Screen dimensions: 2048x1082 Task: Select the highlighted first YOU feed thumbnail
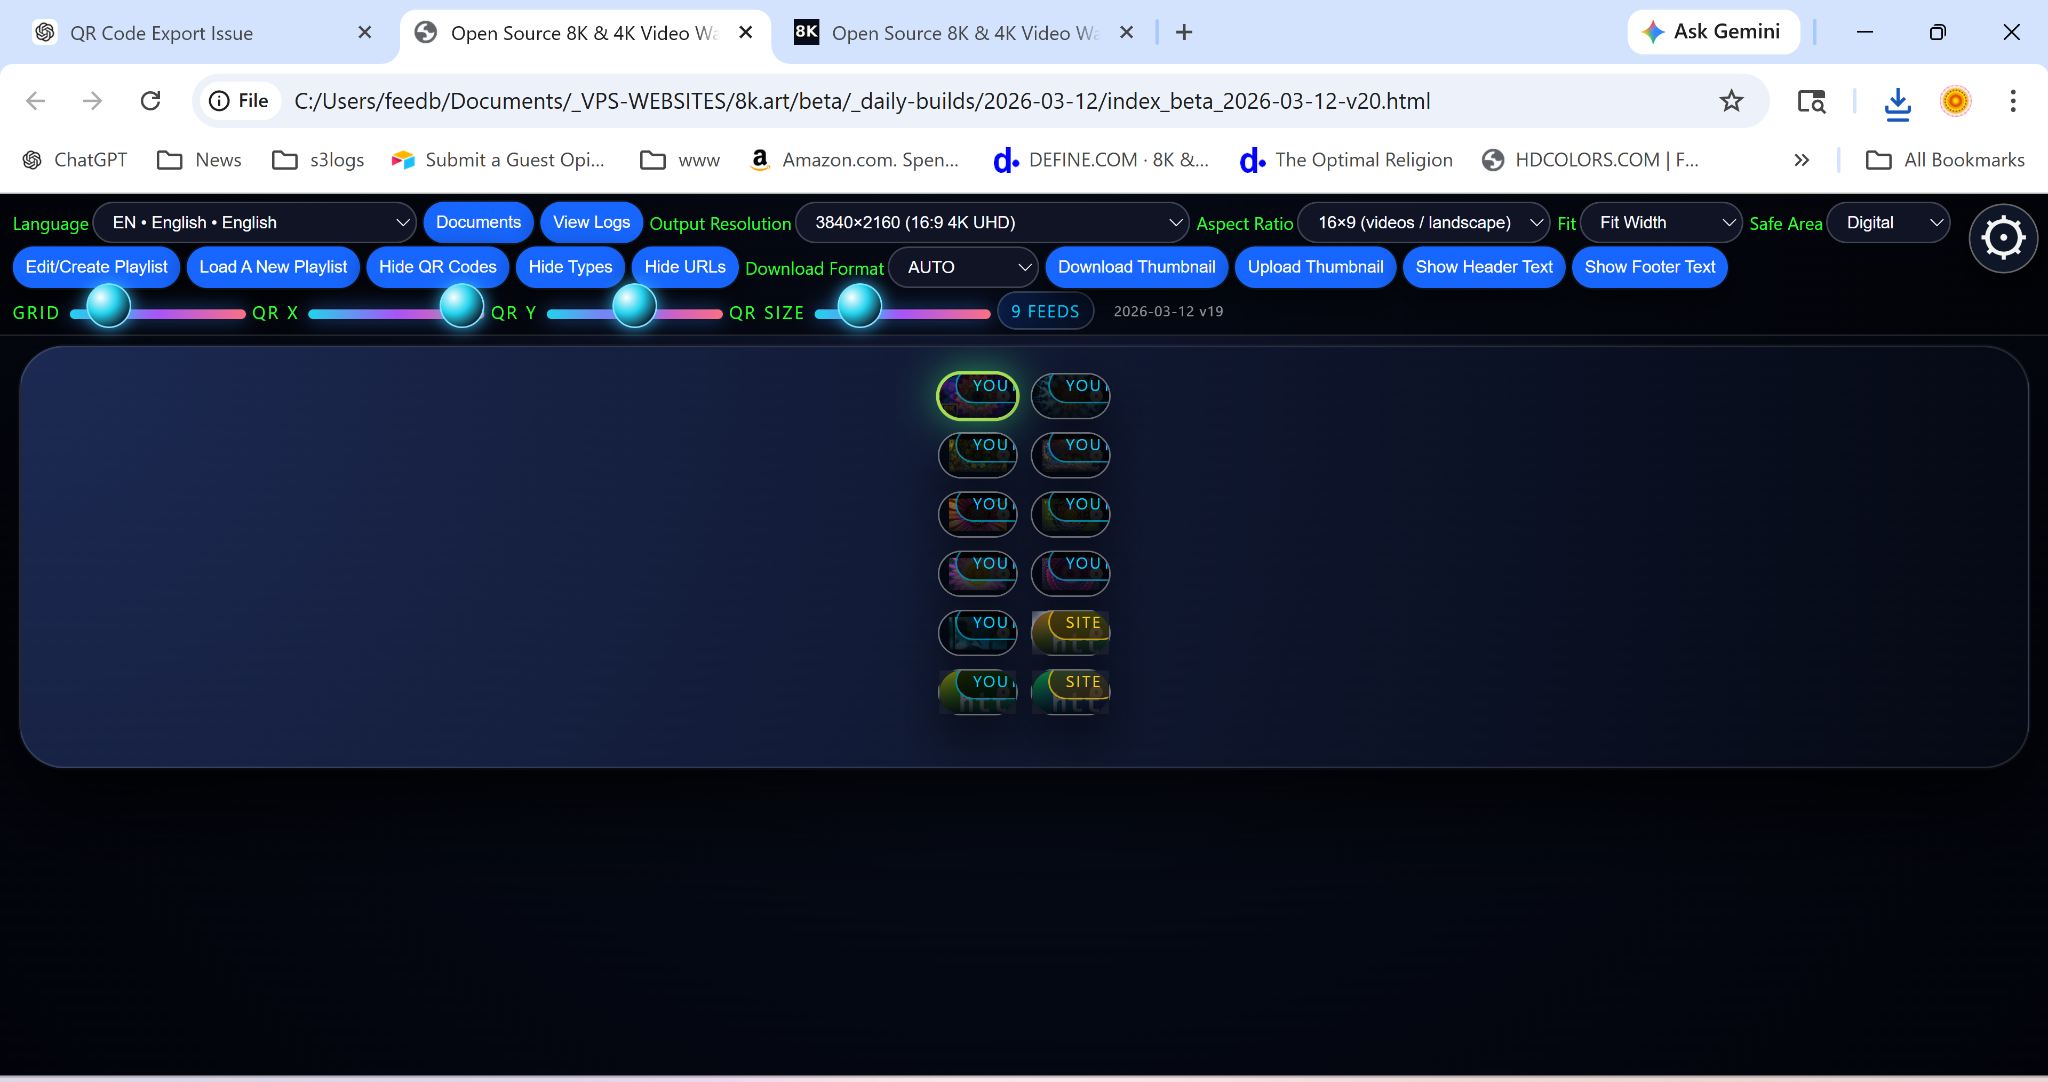(978, 396)
